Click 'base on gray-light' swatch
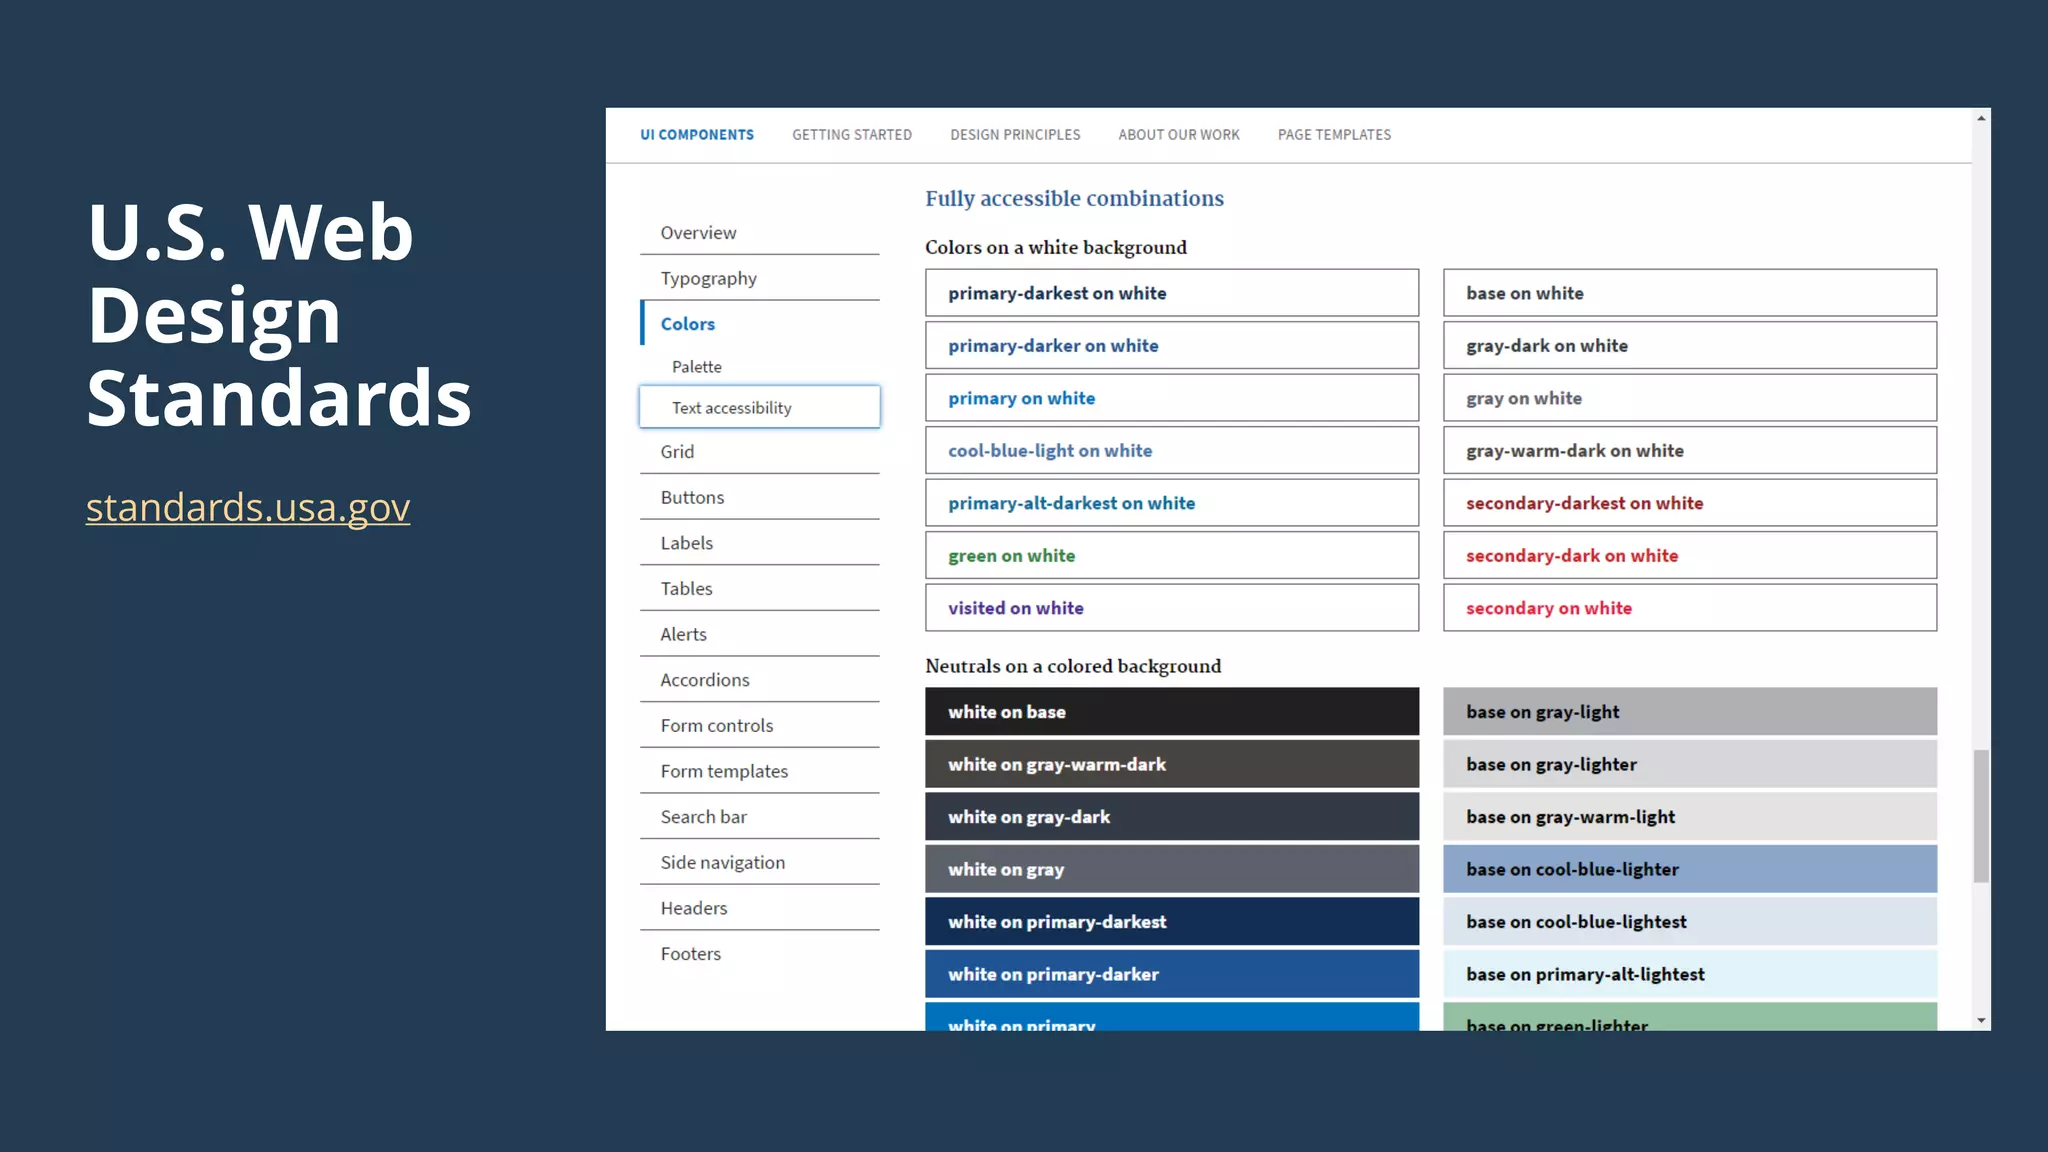2048x1152 pixels. coord(1690,712)
